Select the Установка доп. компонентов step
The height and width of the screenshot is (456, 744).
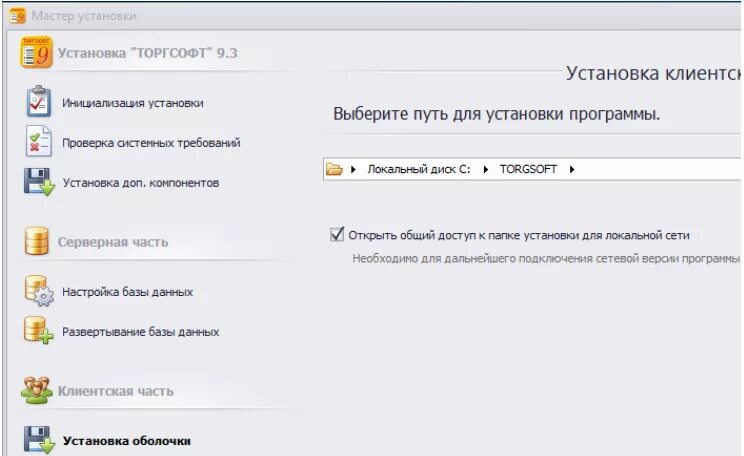point(141,183)
